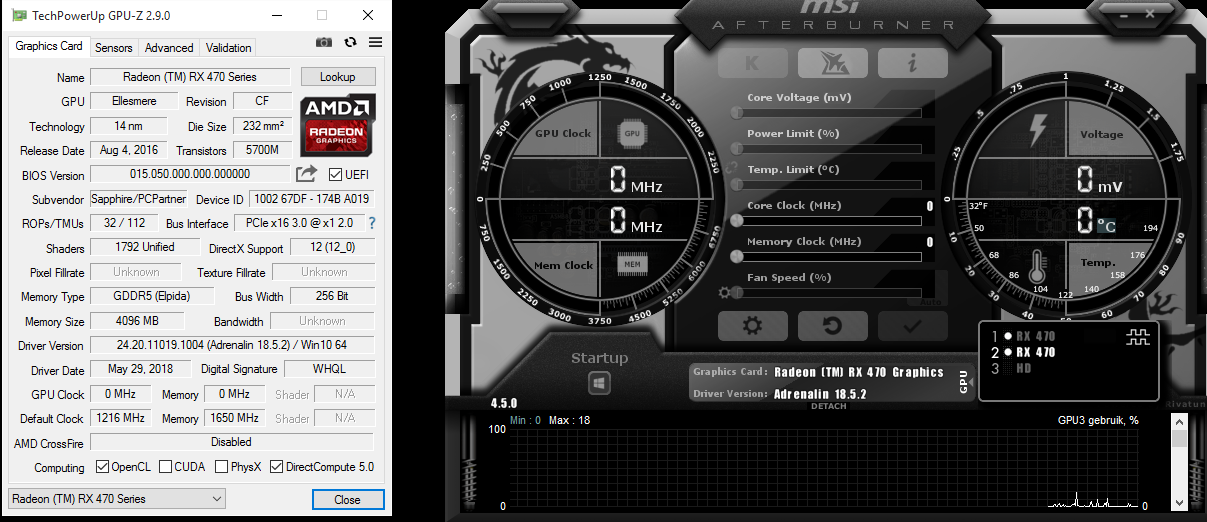1207x522 pixels.
Task: Toggle the OpenCL checkbox
Action: pos(102,467)
